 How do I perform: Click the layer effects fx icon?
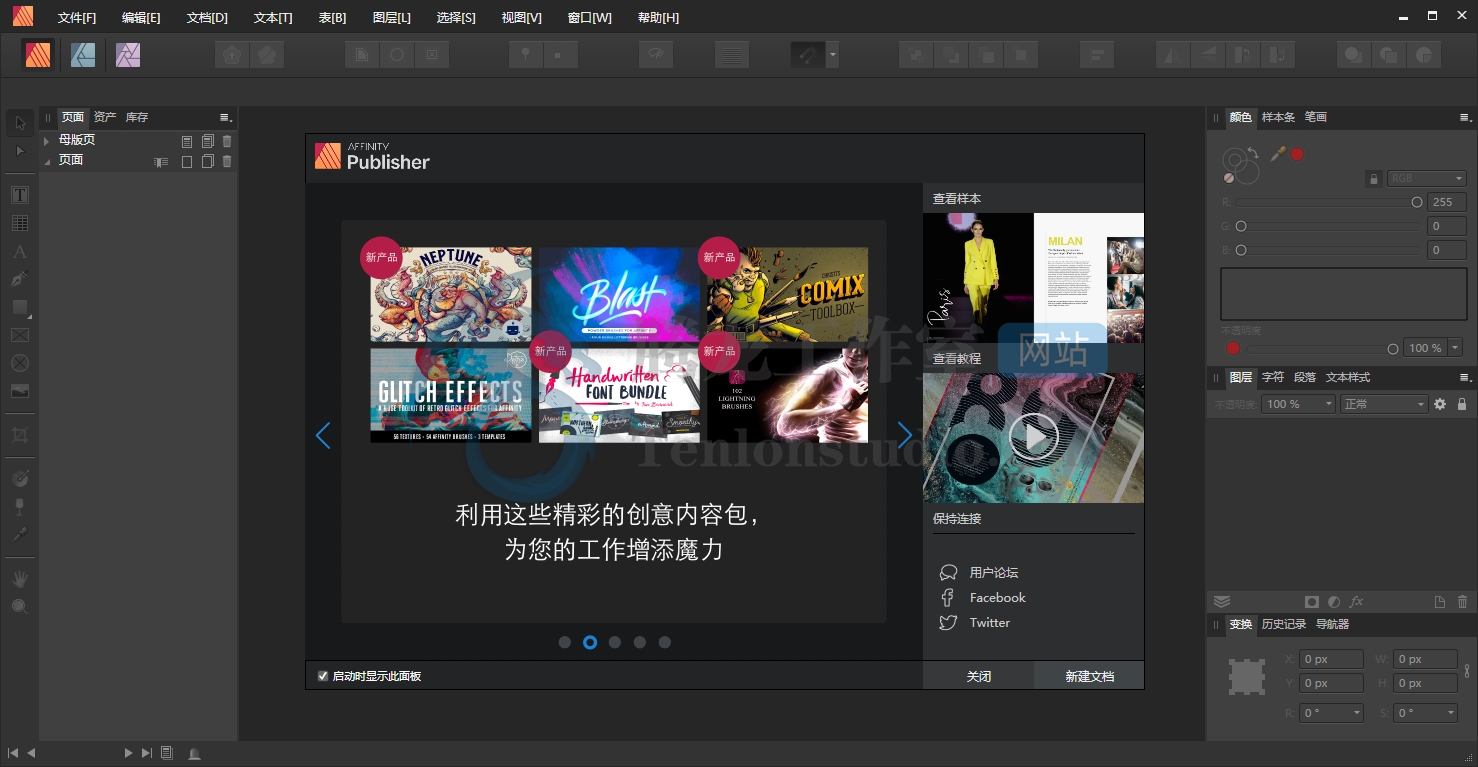[x=1357, y=602]
